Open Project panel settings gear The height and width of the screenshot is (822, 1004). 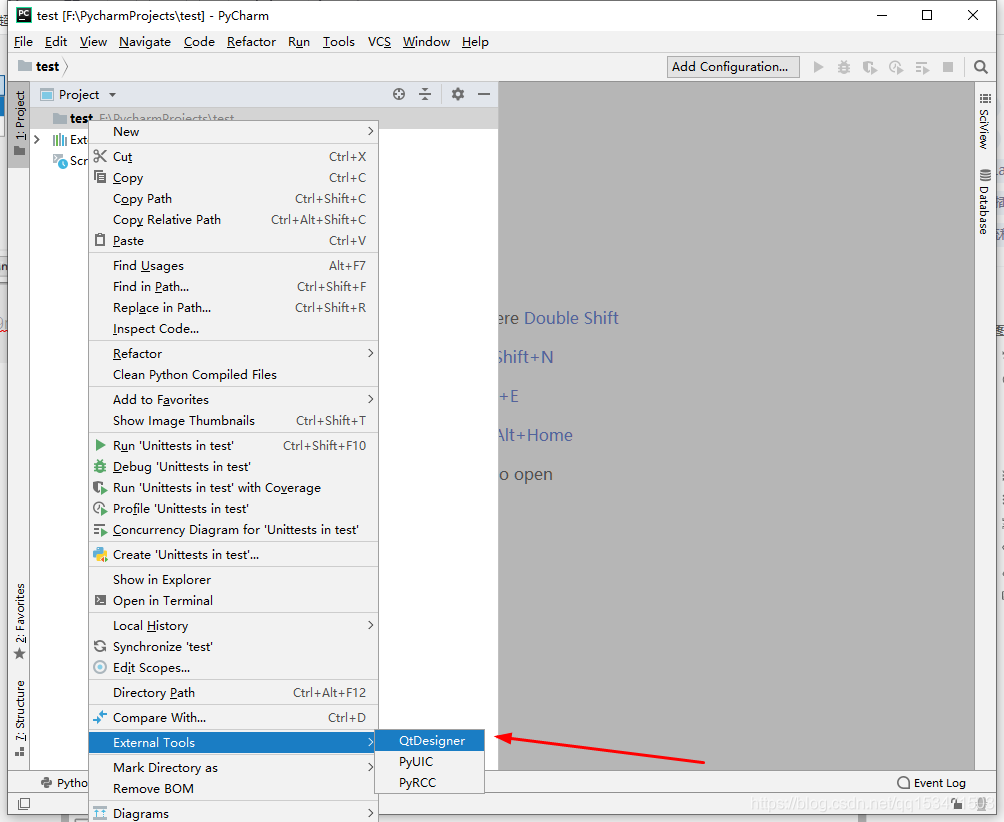click(457, 94)
